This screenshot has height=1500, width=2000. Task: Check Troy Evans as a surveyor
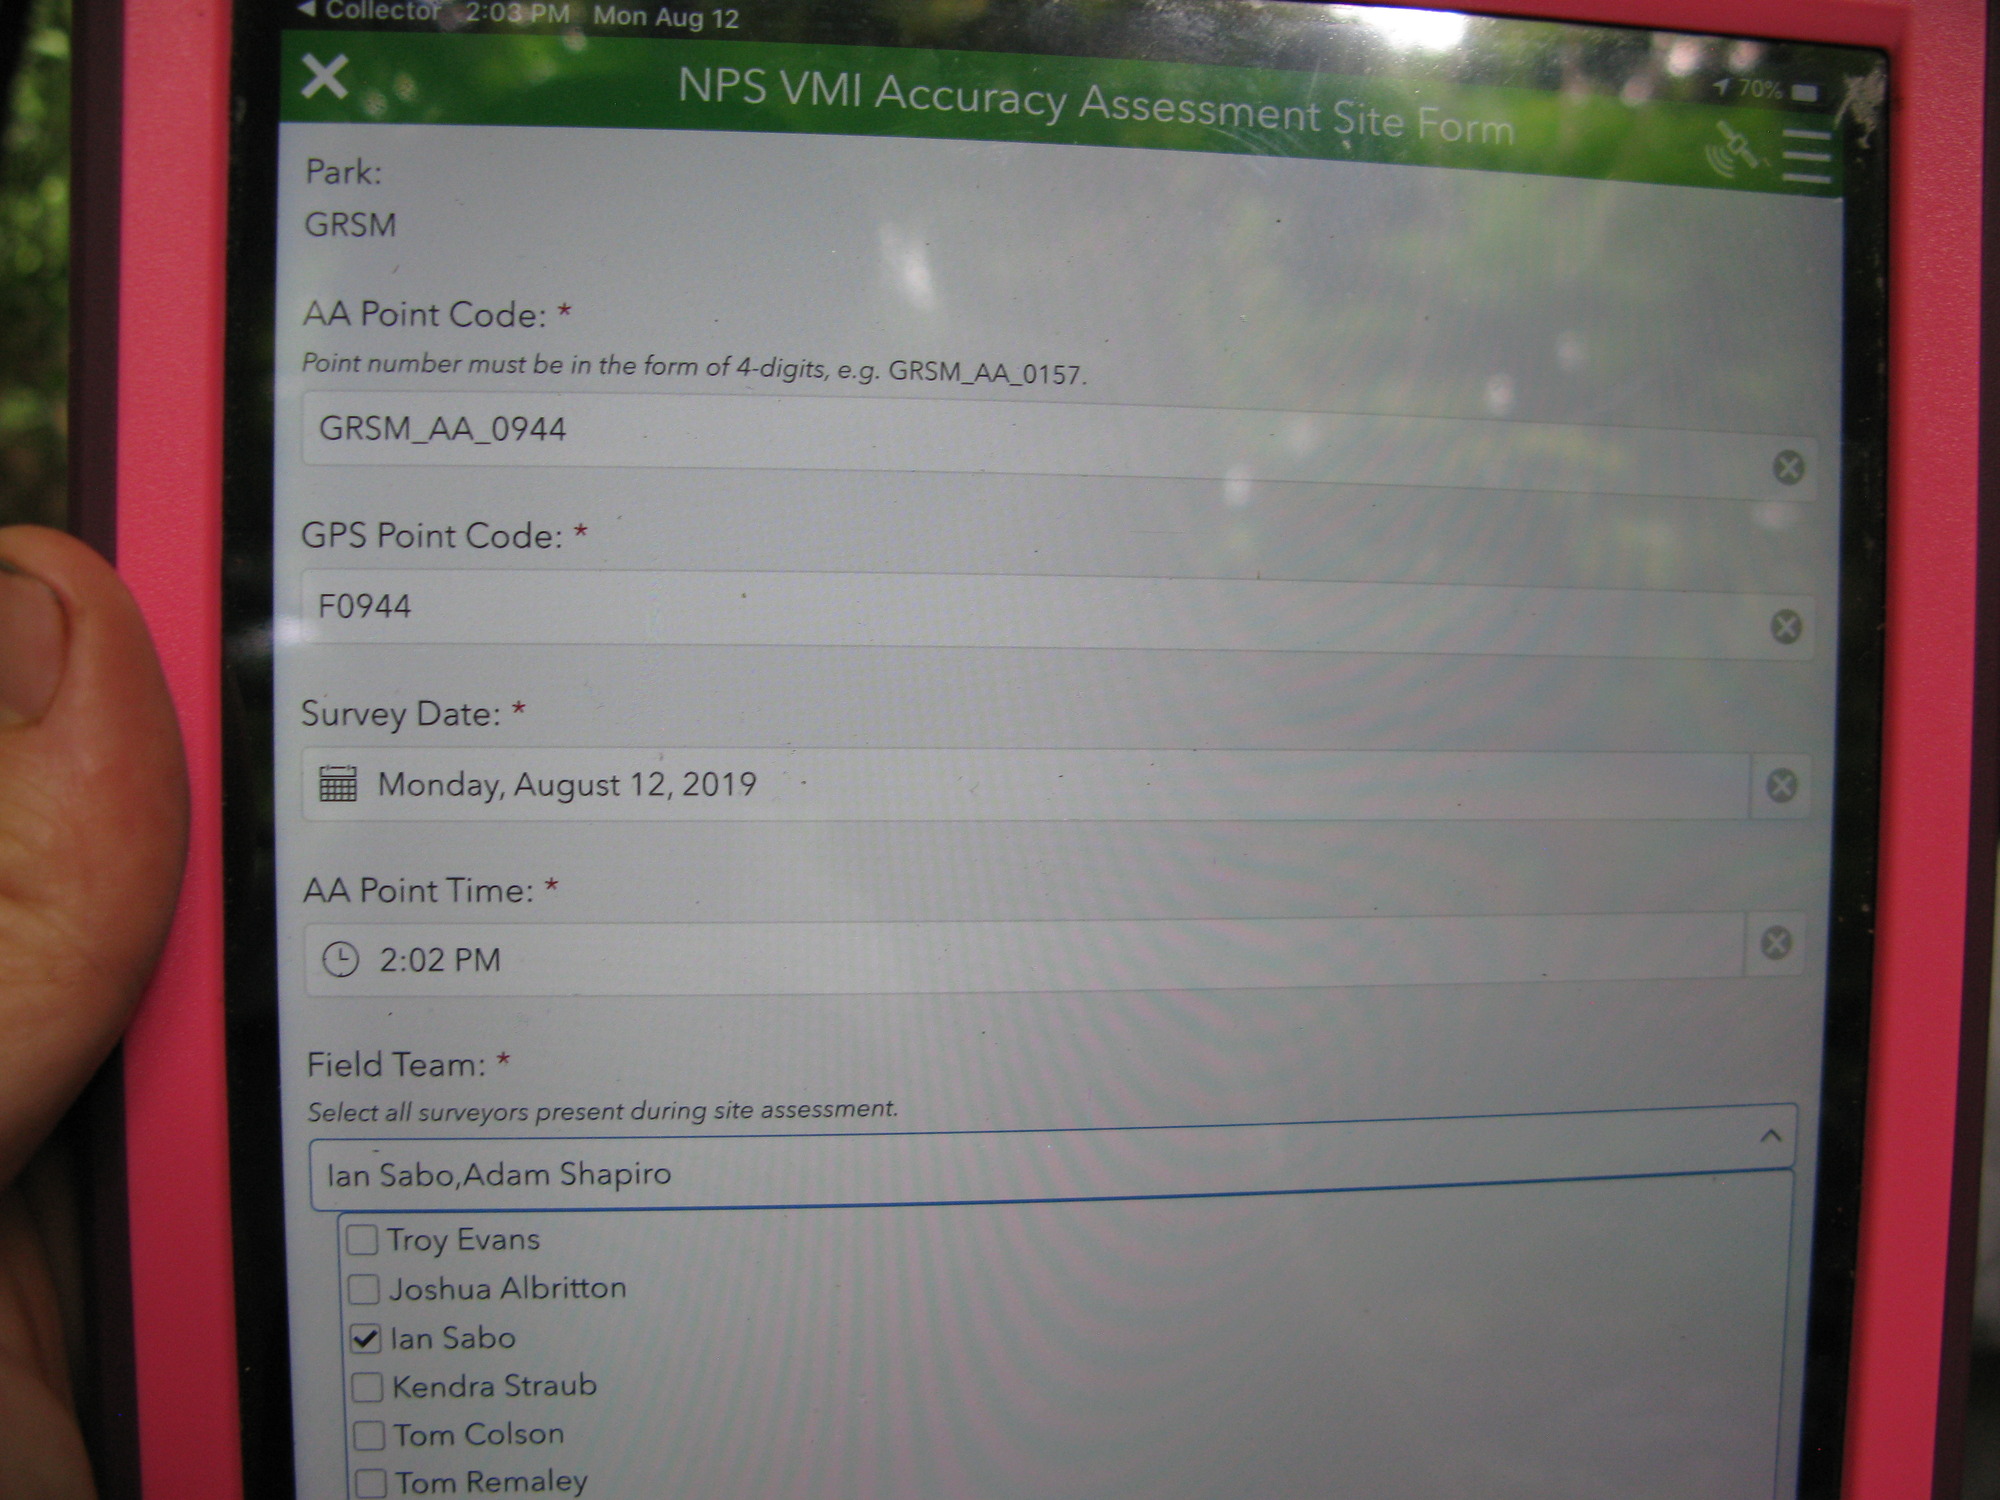tap(362, 1237)
